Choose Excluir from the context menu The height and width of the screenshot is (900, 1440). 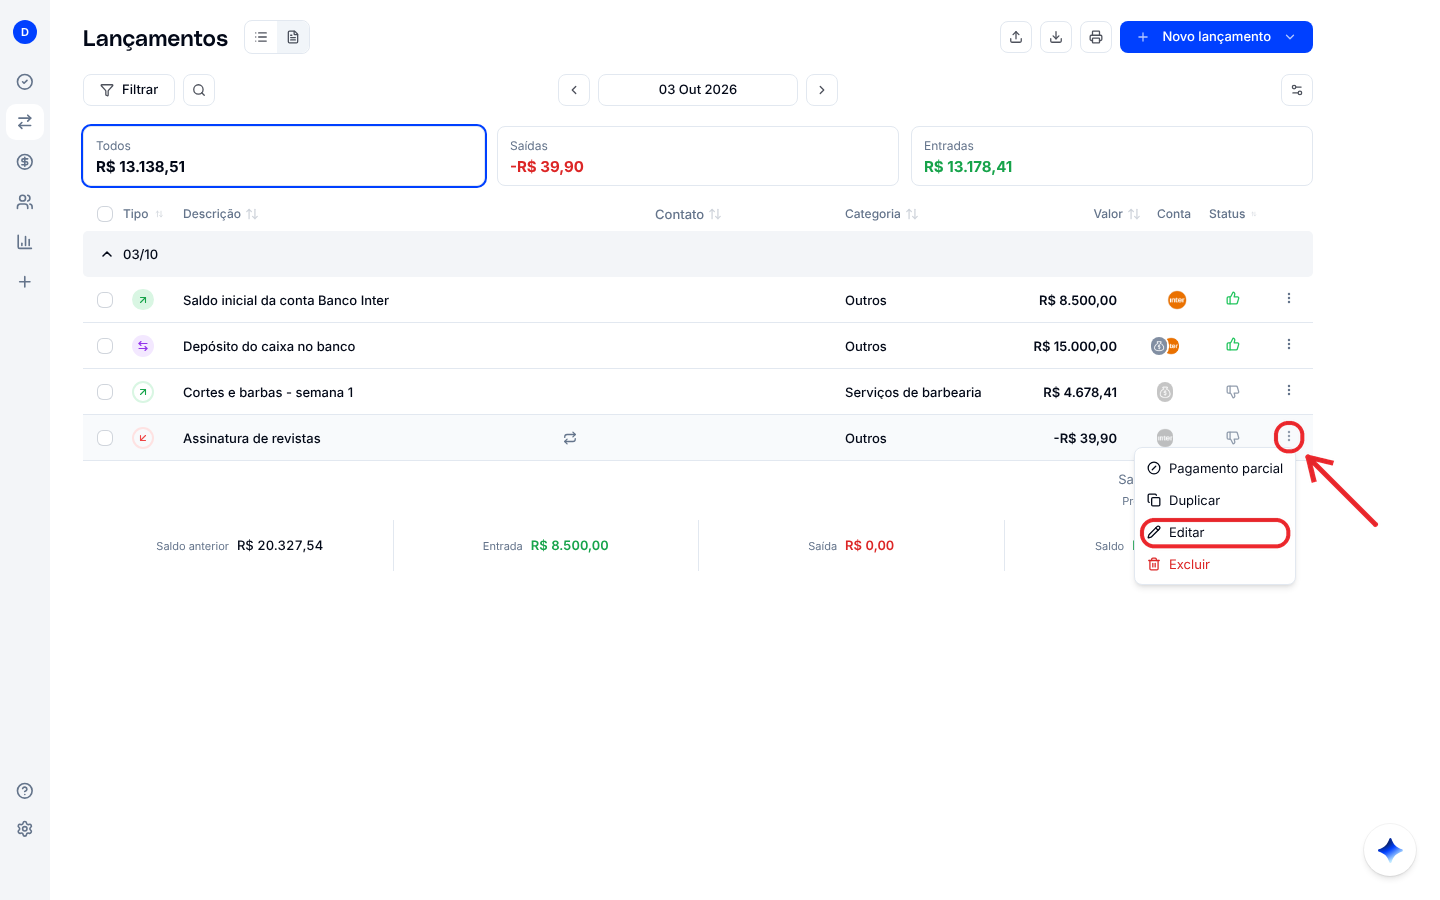[1215, 564]
